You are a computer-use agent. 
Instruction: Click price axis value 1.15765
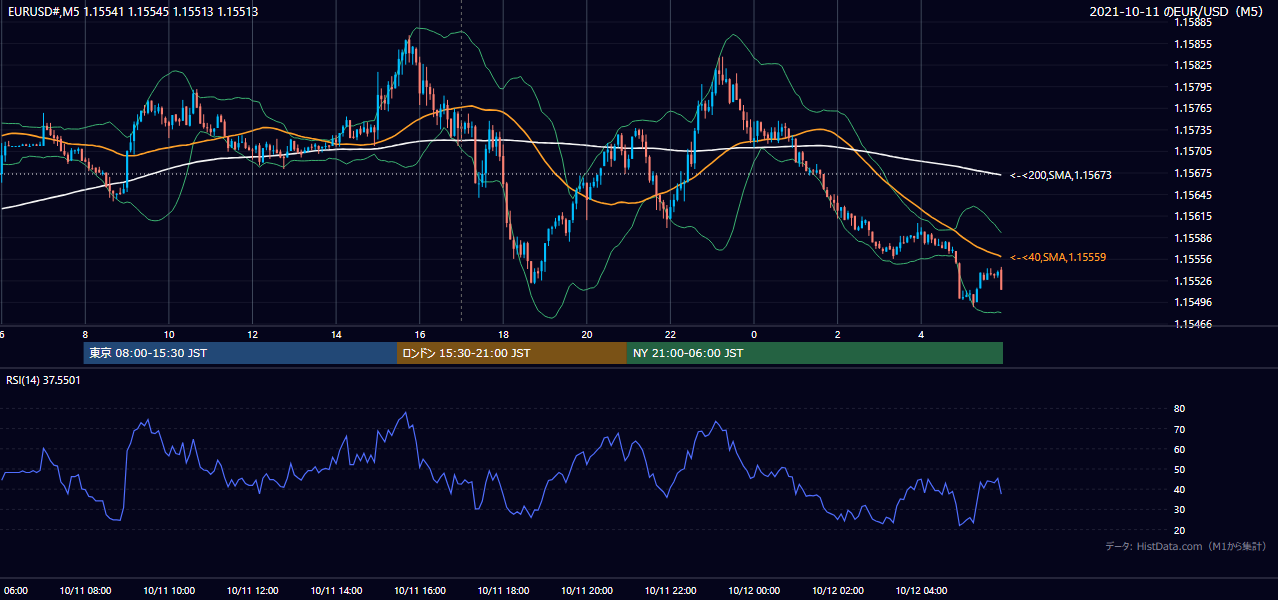pos(1194,108)
